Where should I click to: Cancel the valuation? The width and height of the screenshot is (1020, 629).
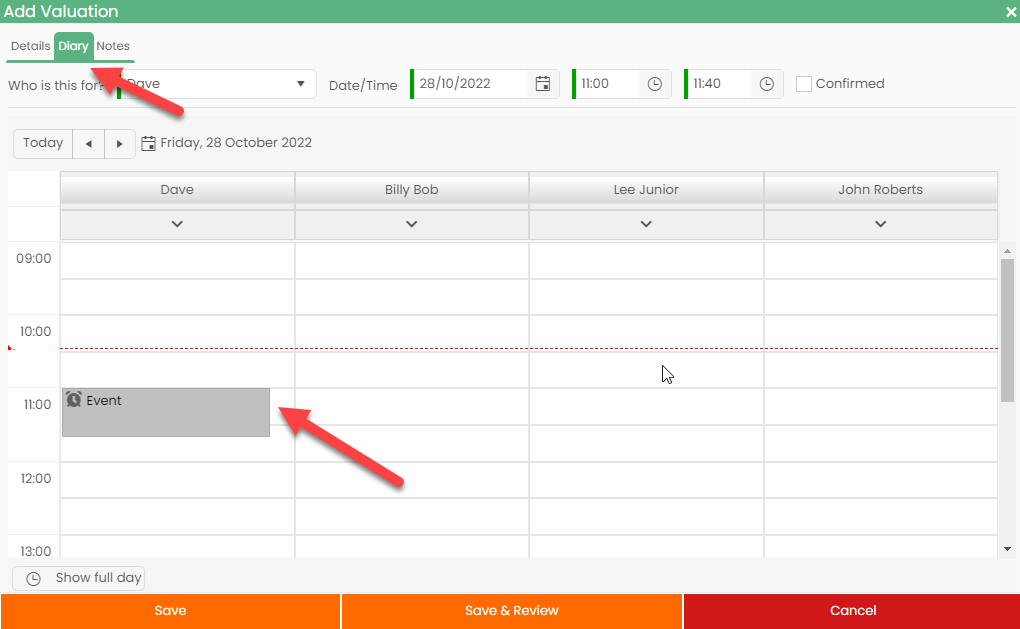tap(852, 610)
